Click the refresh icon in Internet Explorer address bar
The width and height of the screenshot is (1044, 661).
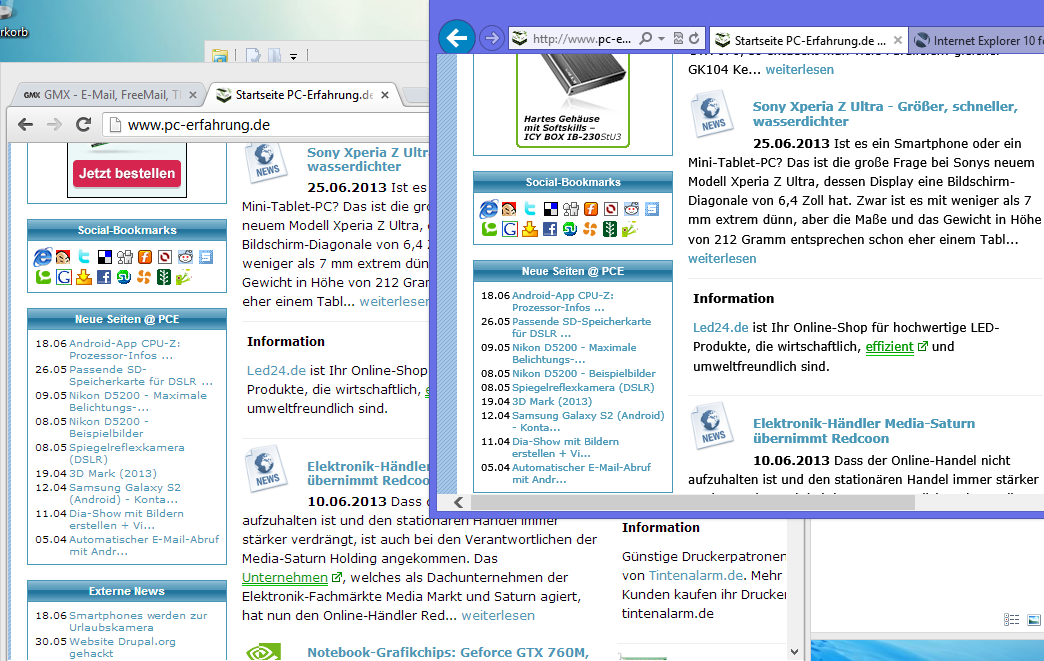pyautogui.click(x=694, y=39)
